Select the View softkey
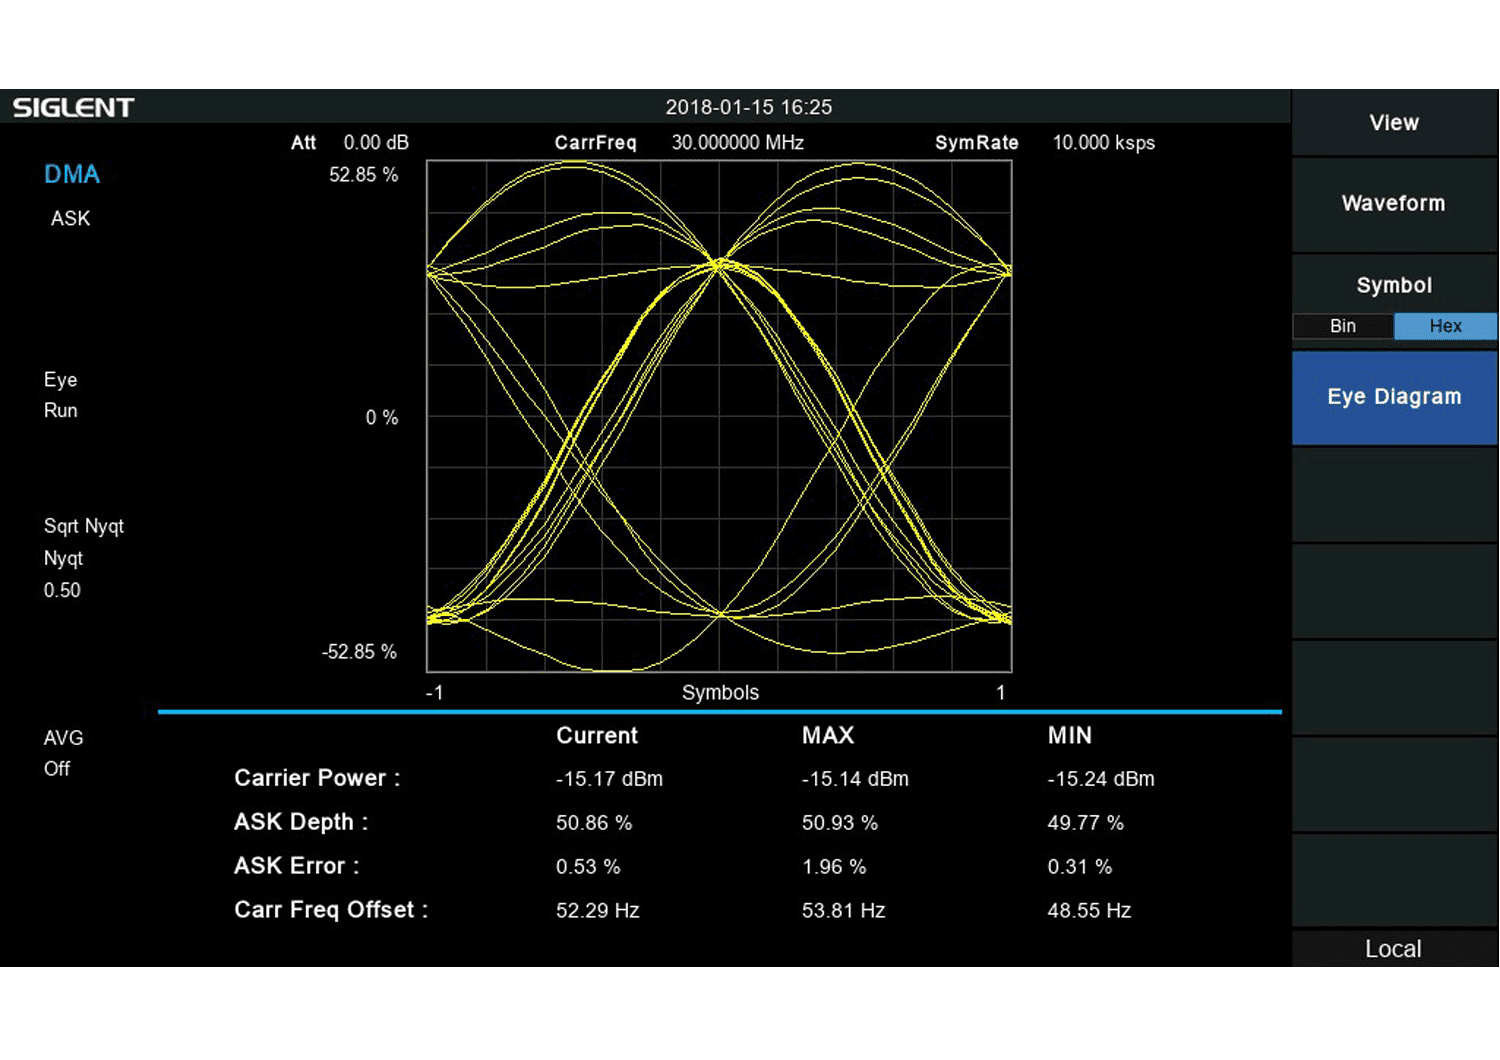Screen dimensions: 1500x1060 (x=1394, y=122)
